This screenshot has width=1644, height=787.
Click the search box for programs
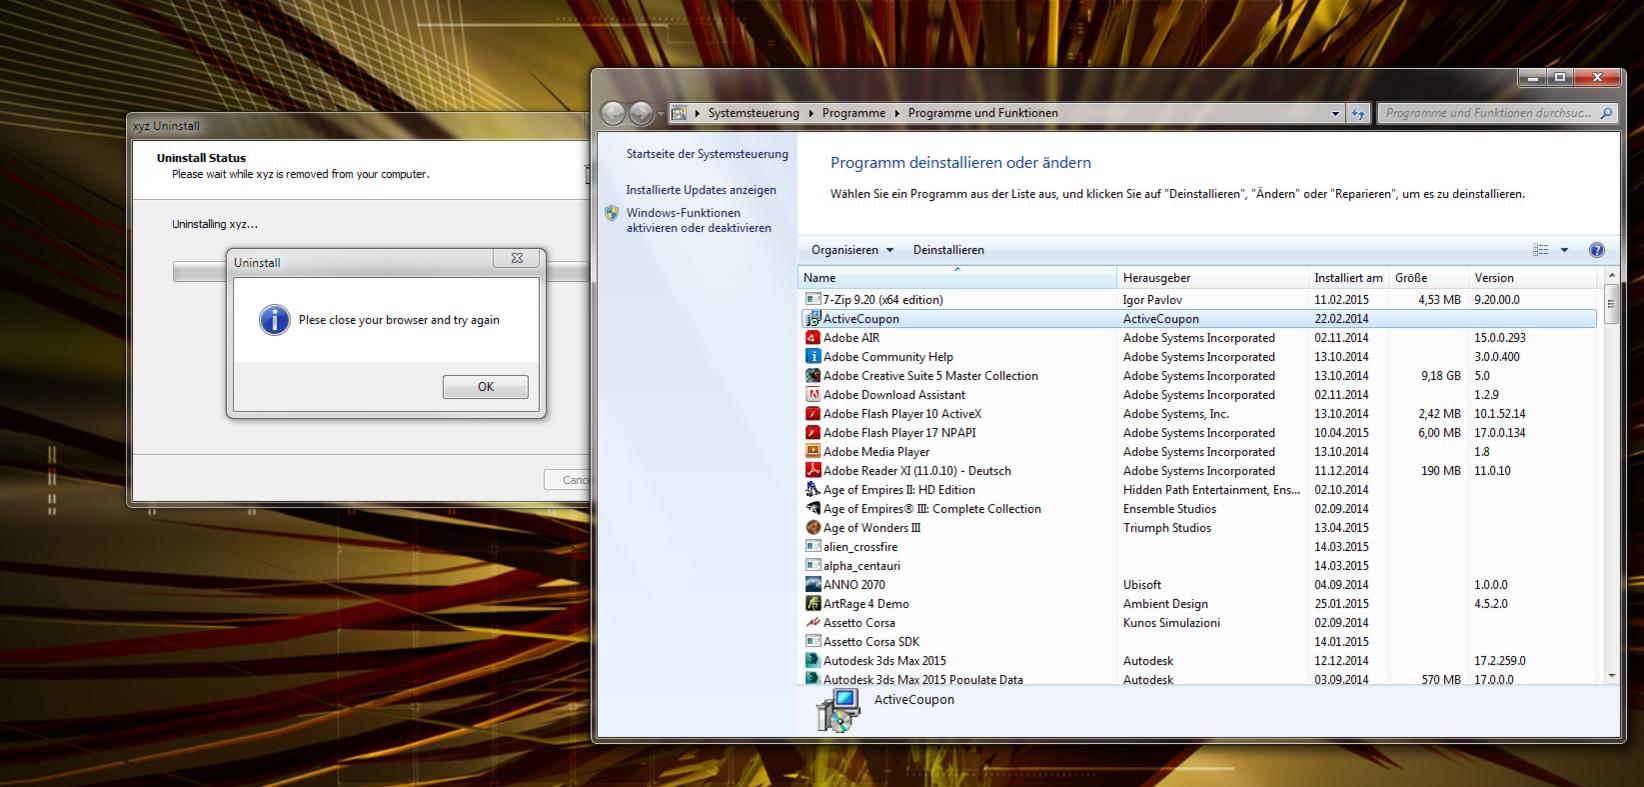point(1497,113)
